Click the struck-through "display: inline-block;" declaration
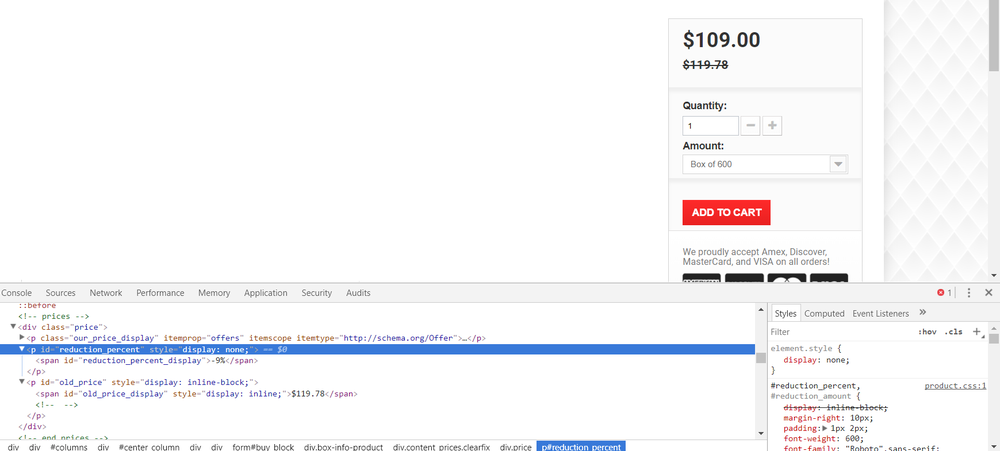Image resolution: width=1000 pixels, height=451 pixels. click(x=835, y=407)
